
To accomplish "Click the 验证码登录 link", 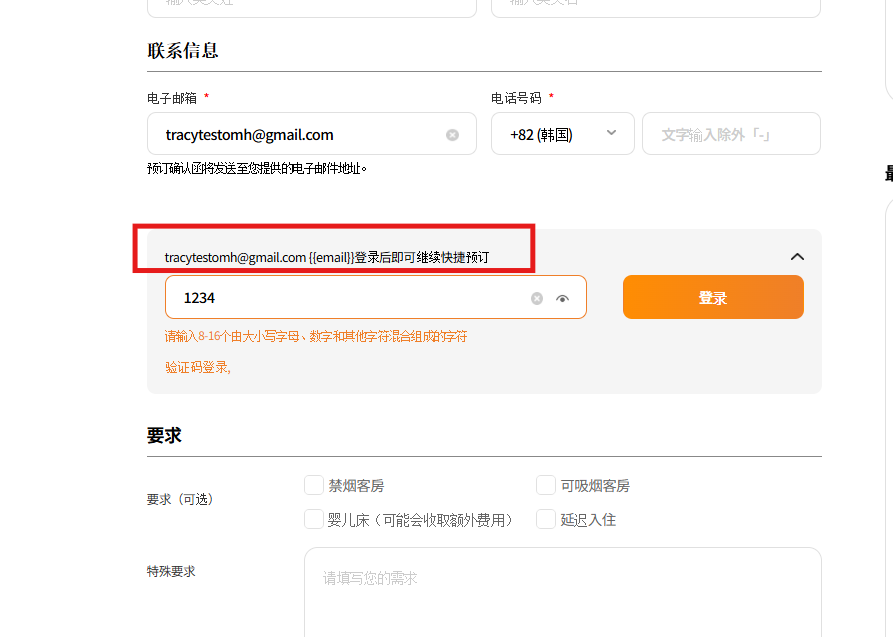I will click(198, 368).
